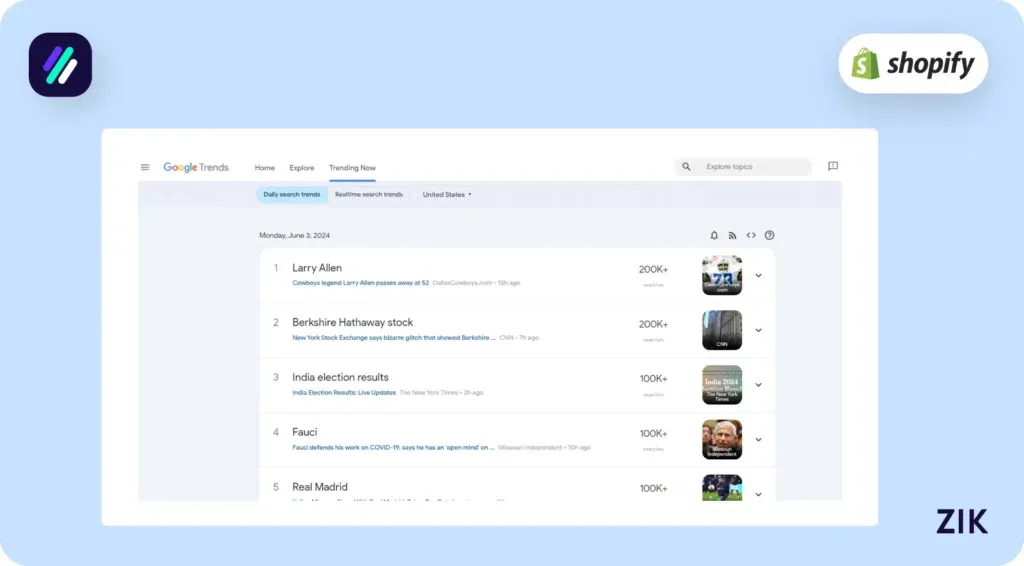Open the hamburger main menu
This screenshot has width=1024, height=566.
[145, 167]
